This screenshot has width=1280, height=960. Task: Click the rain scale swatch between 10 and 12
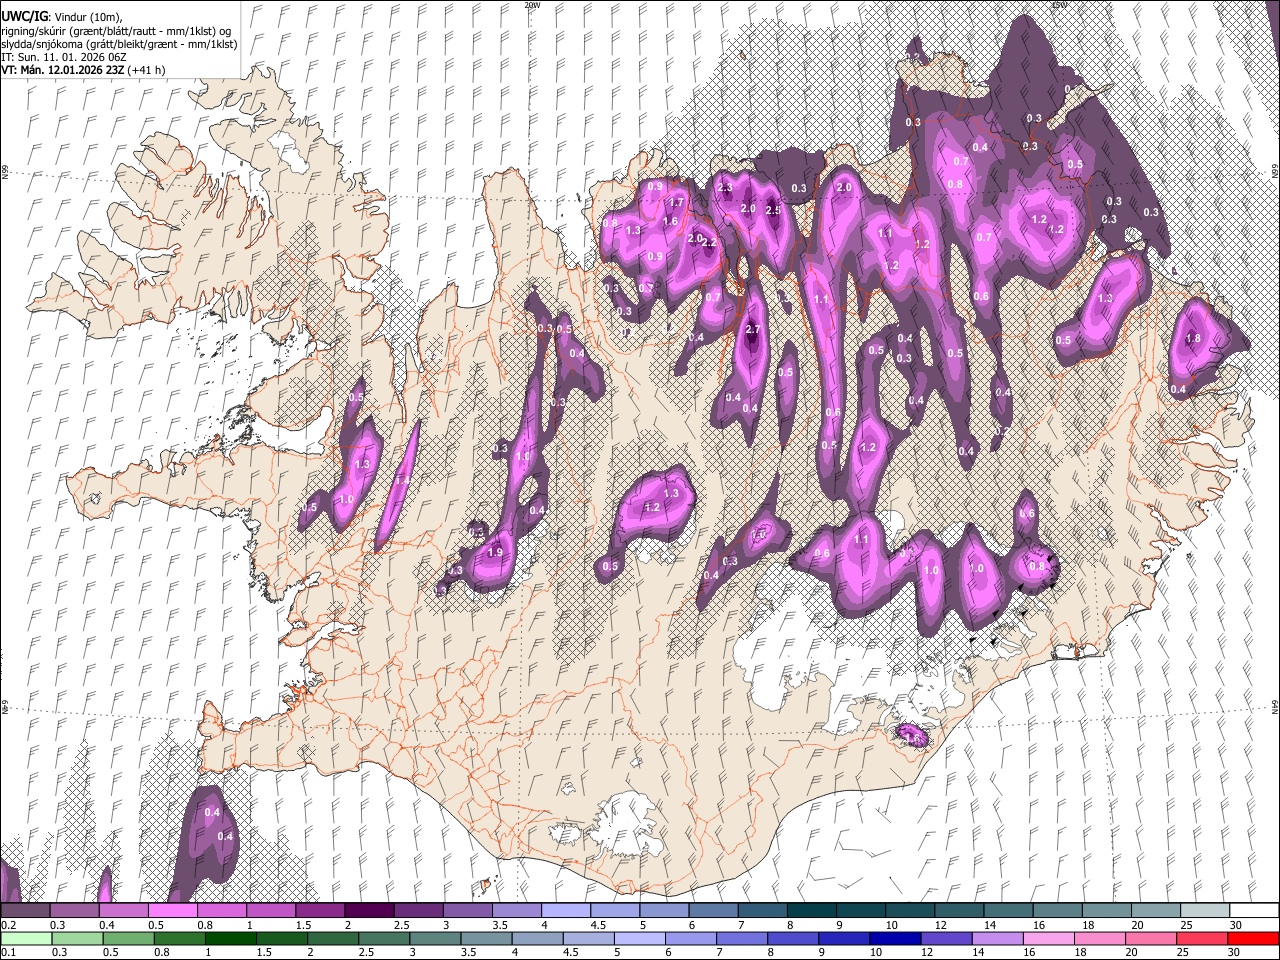click(x=896, y=938)
